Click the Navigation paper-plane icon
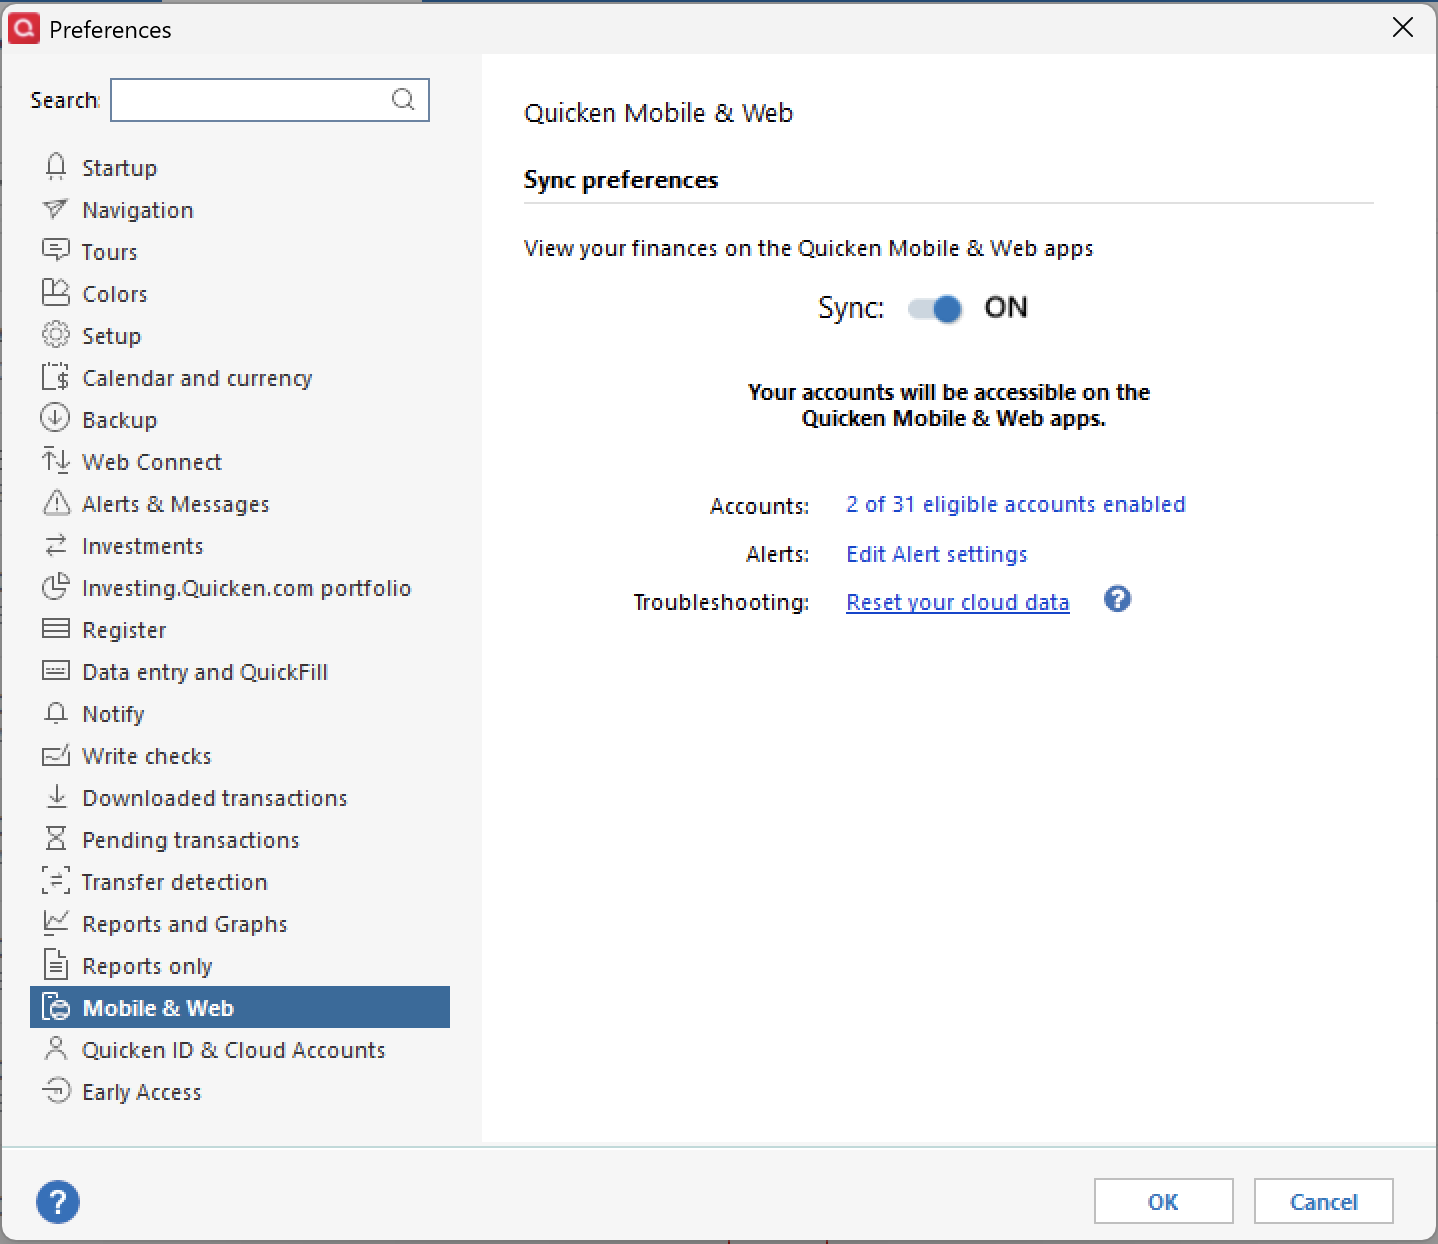 [56, 209]
